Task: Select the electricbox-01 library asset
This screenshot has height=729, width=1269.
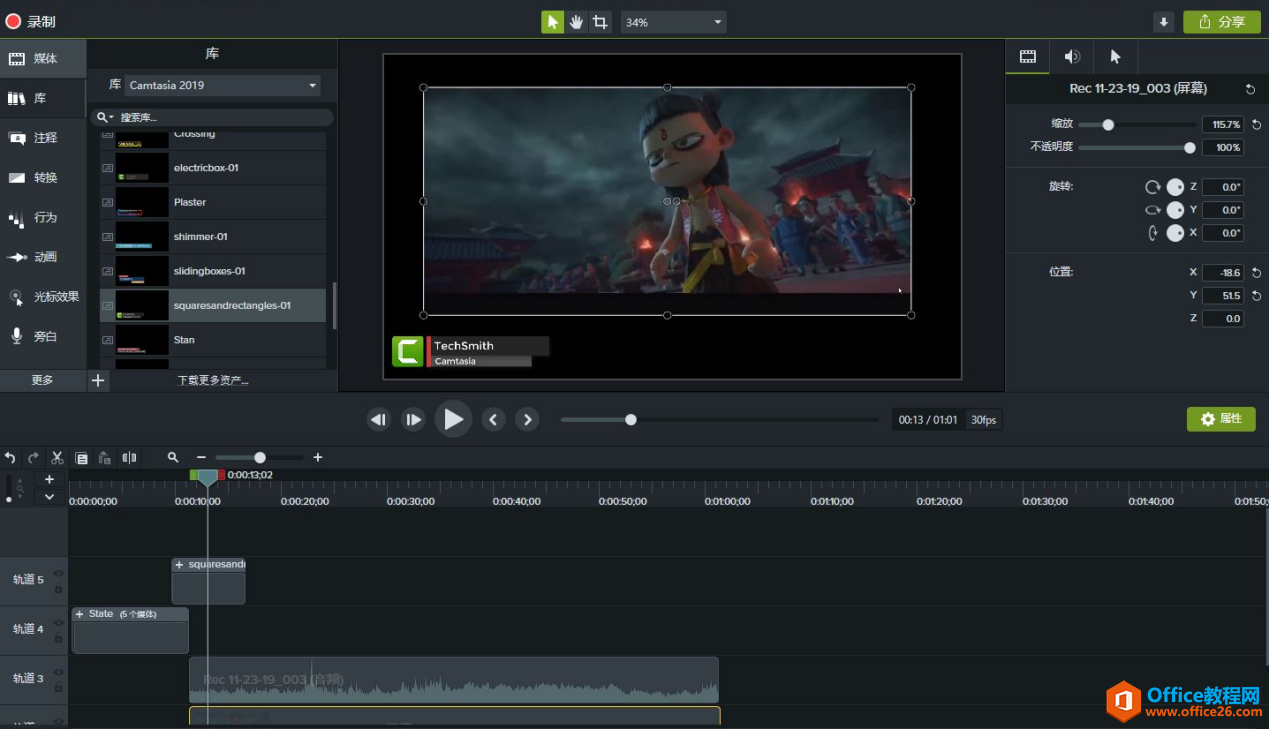Action: 213,168
